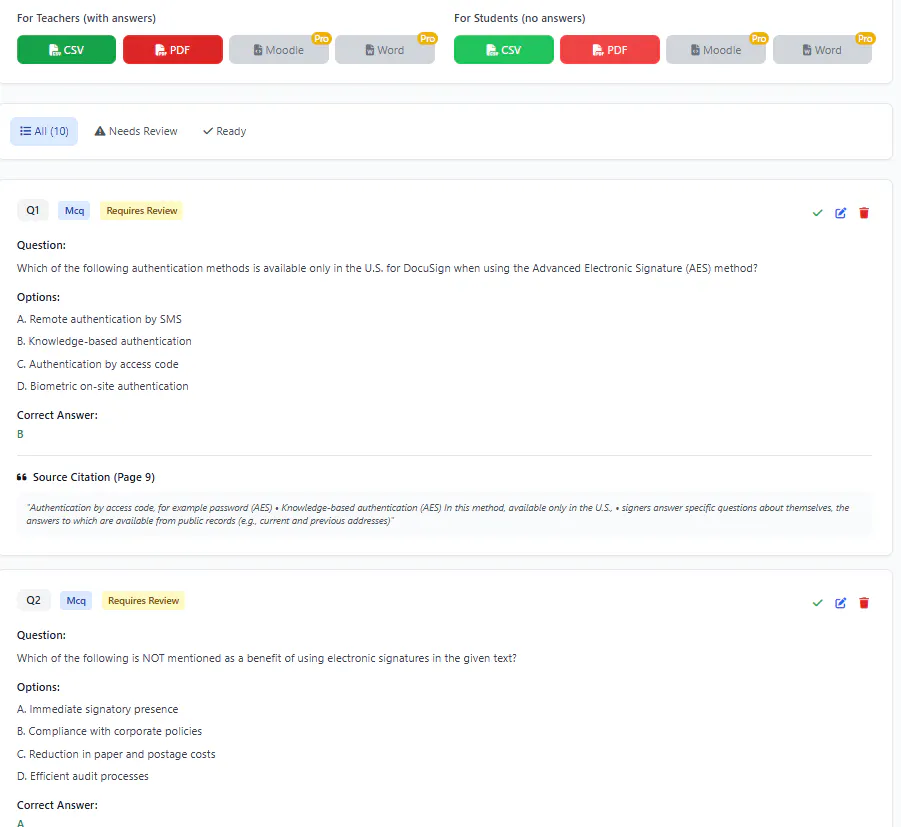Select option C. Authentication by access code
Viewport: 901px width, 827px height.
98,364
